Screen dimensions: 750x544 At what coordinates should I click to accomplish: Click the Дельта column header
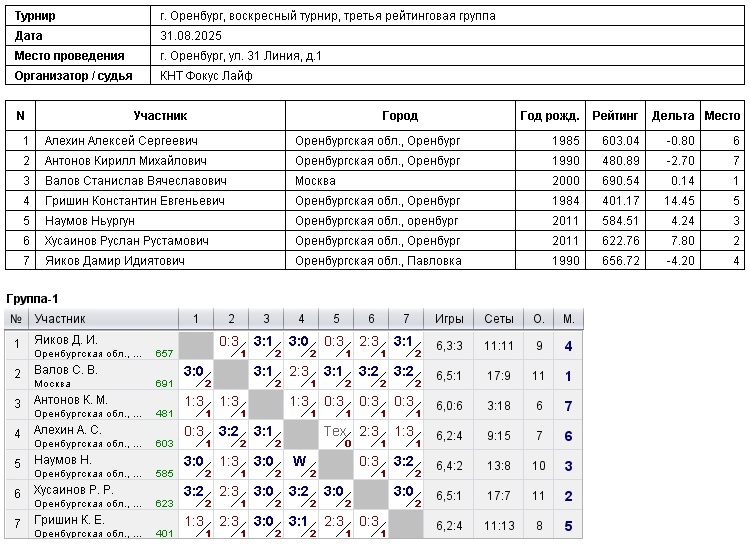[672, 116]
